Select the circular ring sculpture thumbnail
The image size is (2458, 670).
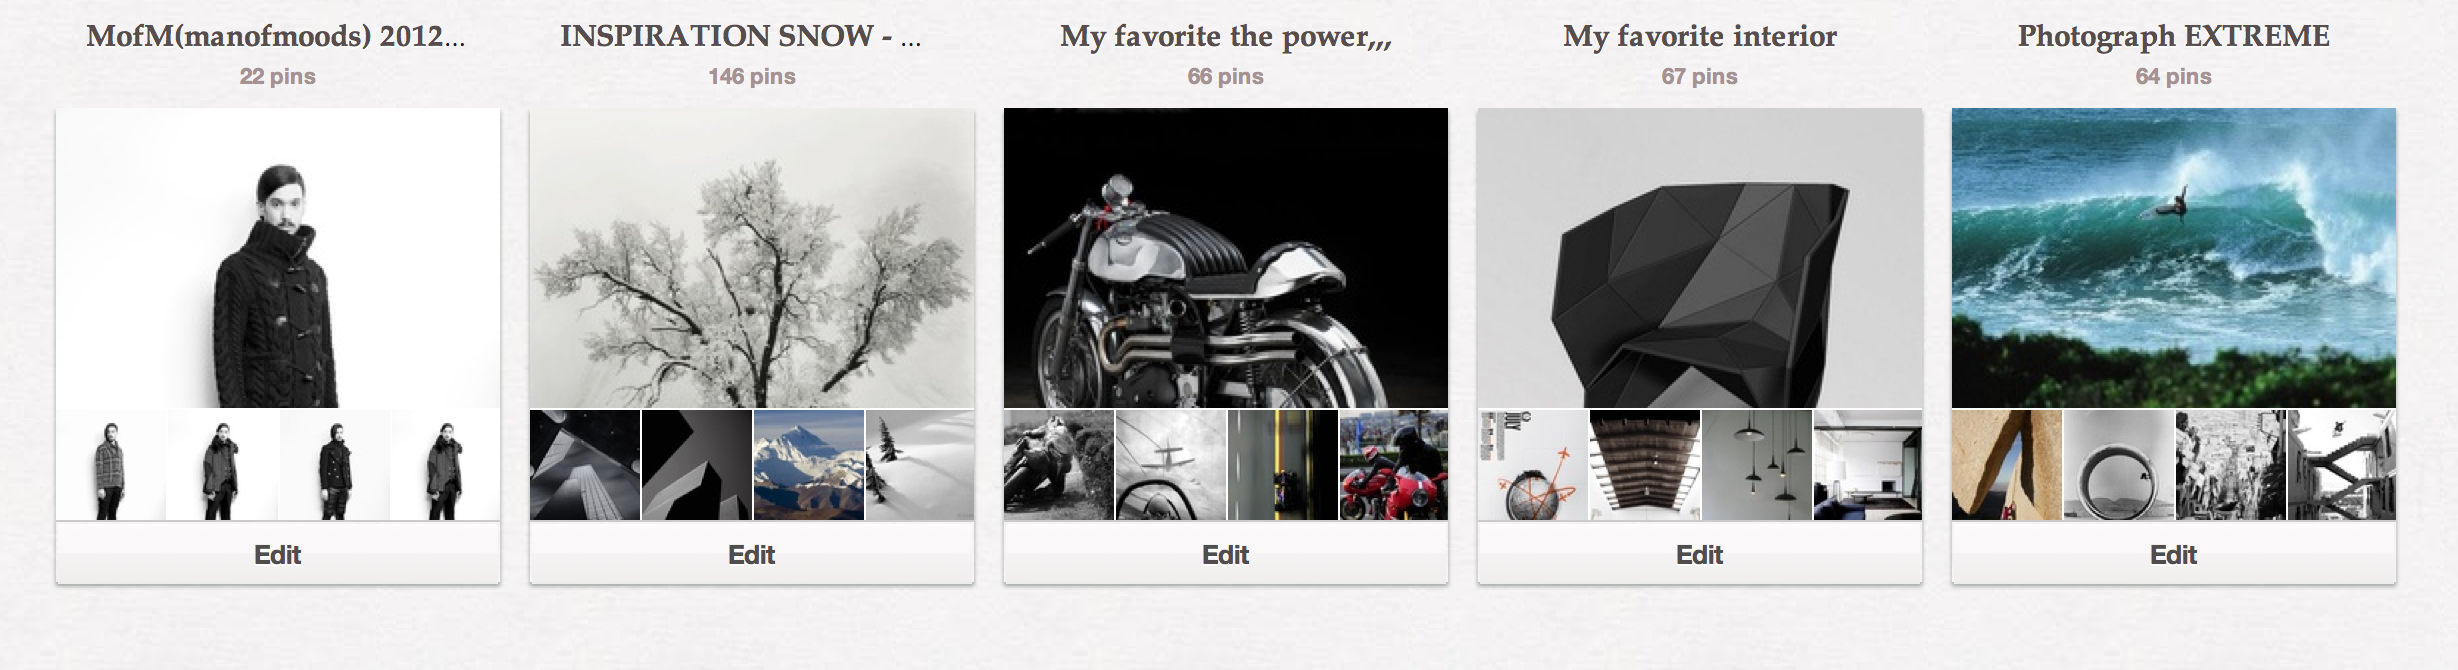(2119, 465)
